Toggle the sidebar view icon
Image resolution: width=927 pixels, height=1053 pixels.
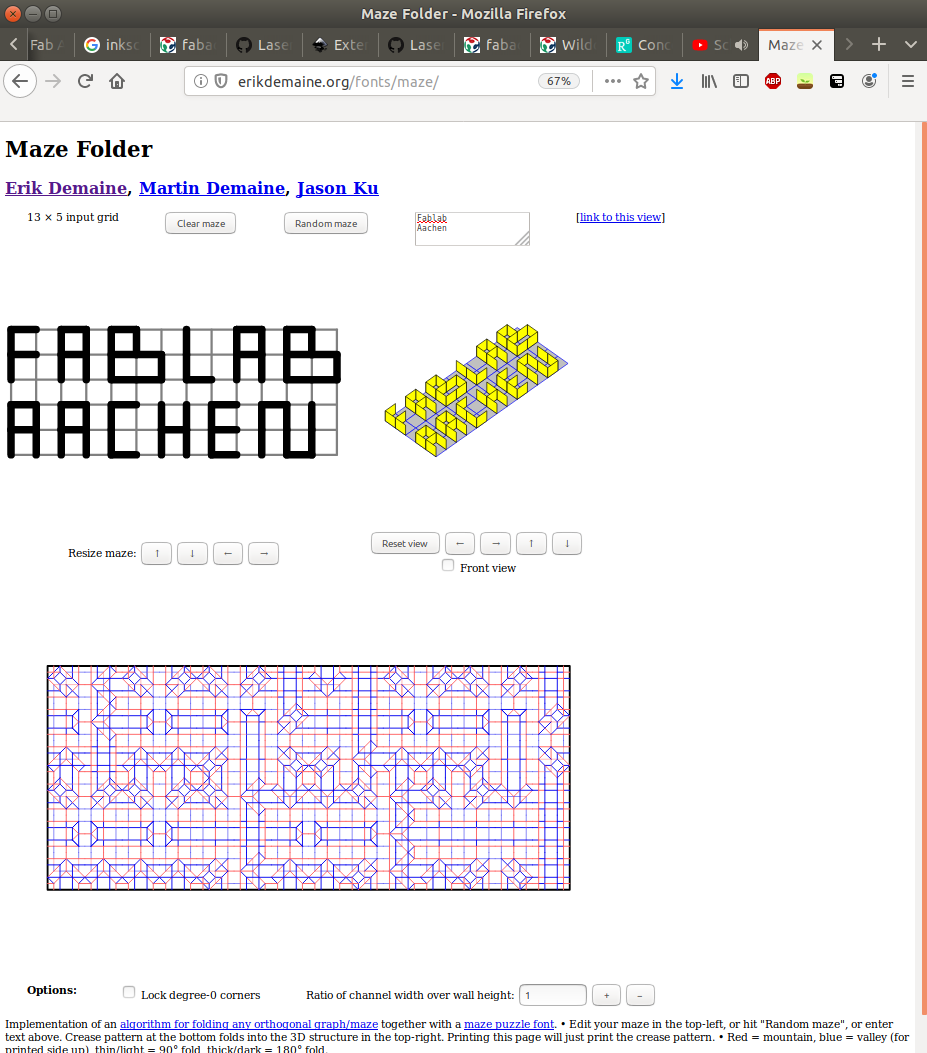click(x=741, y=81)
